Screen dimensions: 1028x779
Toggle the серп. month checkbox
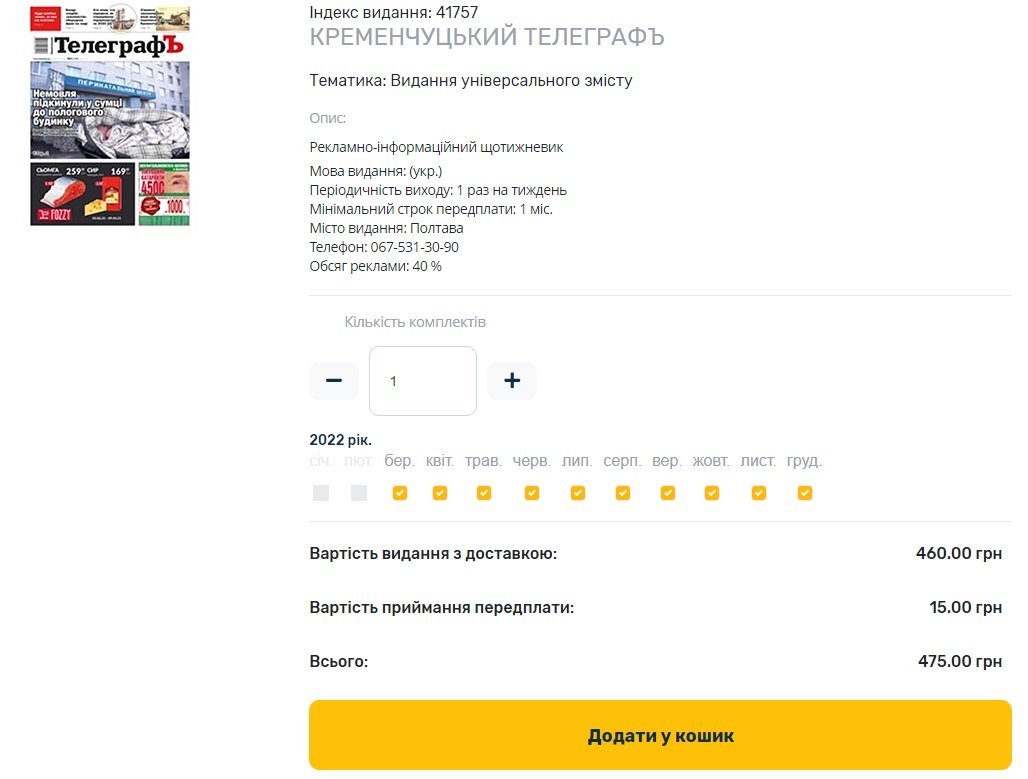click(623, 493)
